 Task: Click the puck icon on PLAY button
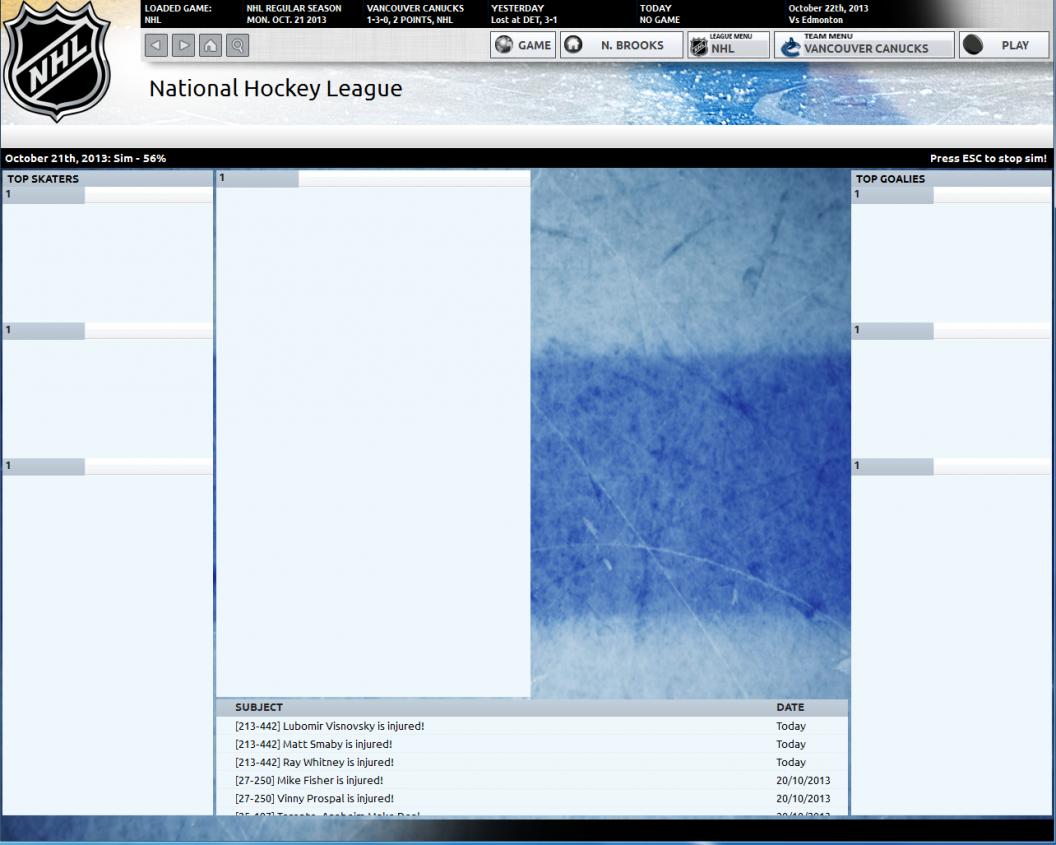point(972,45)
